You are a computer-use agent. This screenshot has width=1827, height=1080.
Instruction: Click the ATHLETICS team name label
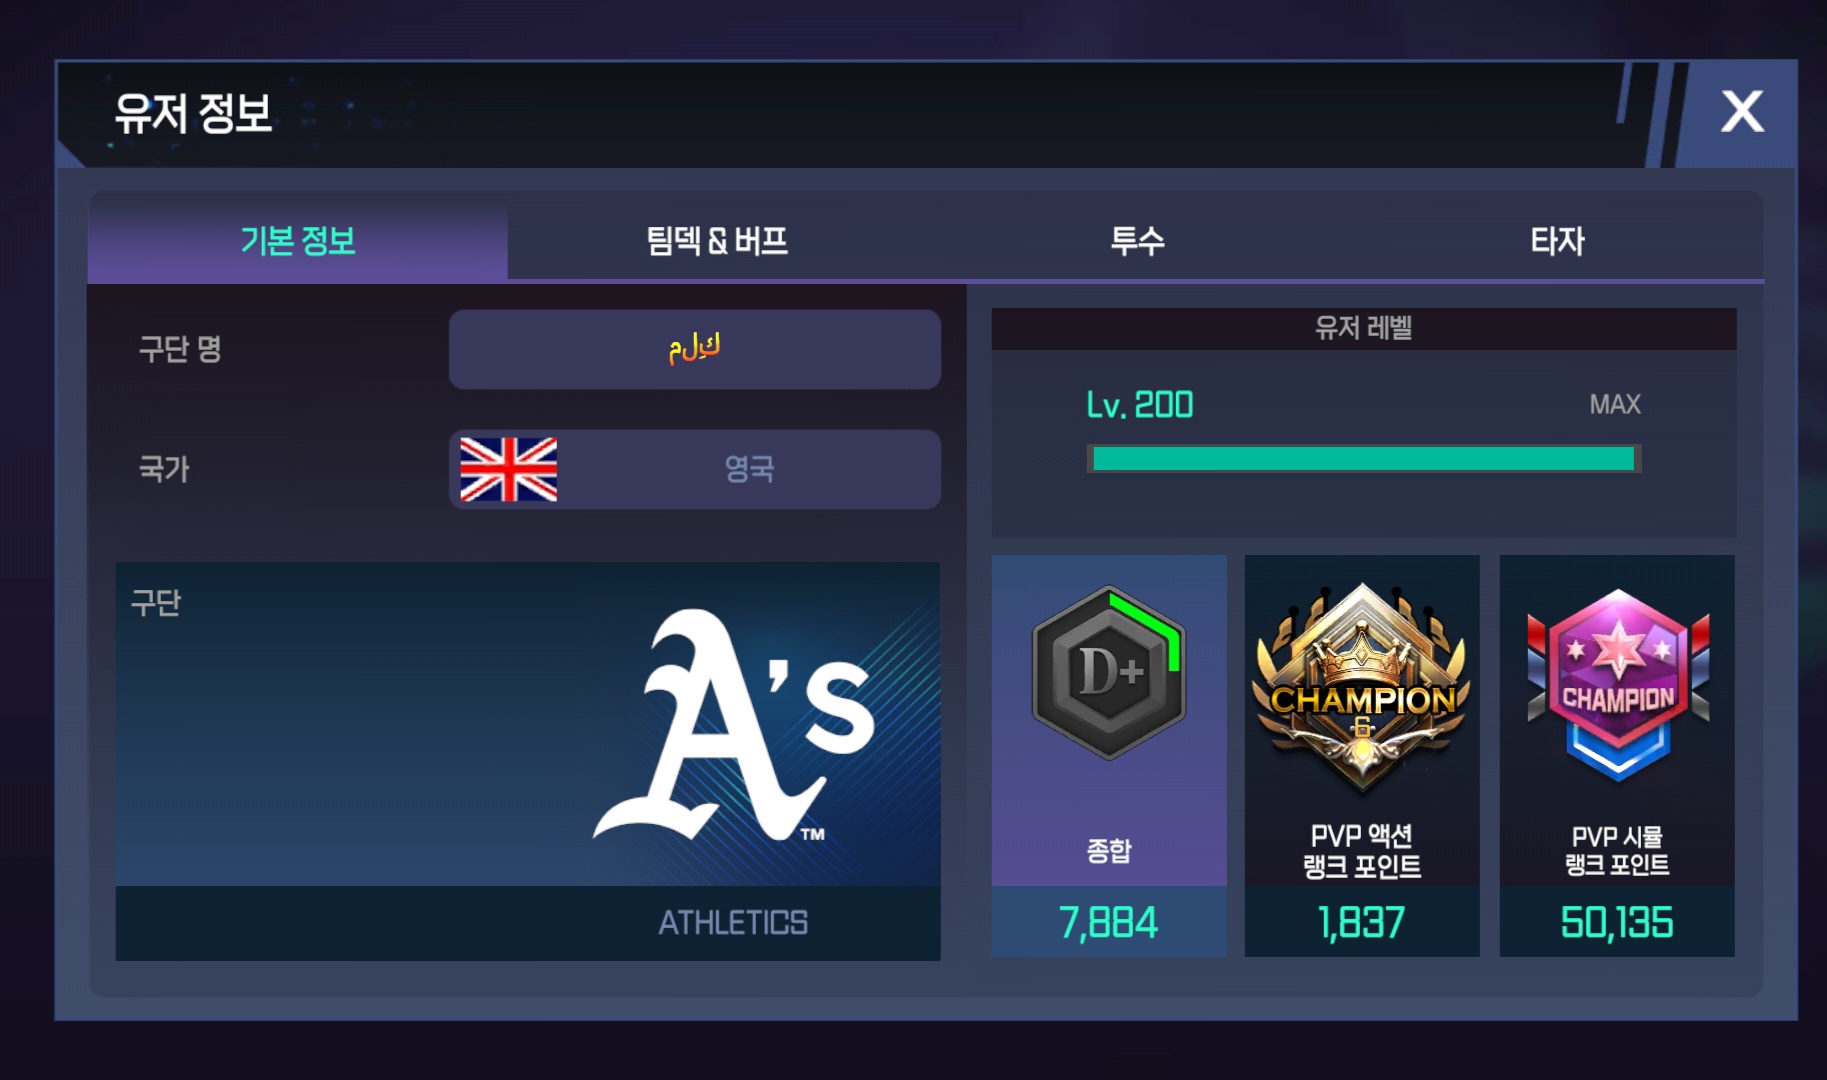tap(733, 922)
